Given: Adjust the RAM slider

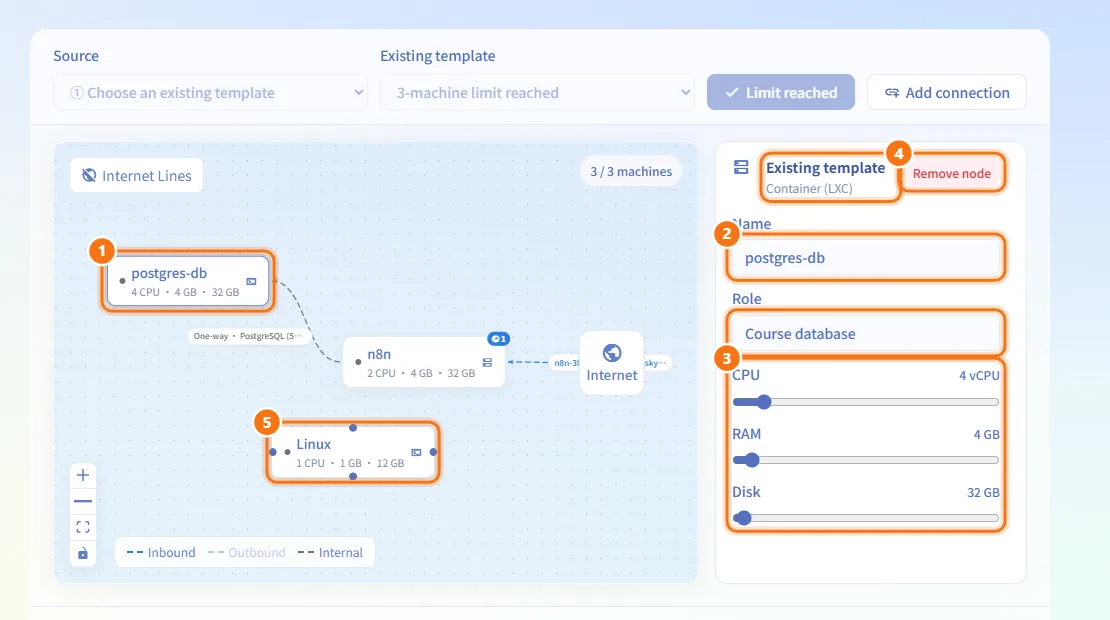Looking at the screenshot, I should pos(865,460).
